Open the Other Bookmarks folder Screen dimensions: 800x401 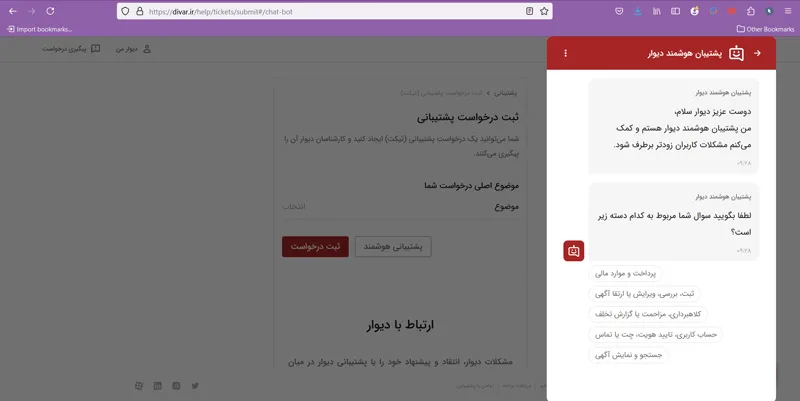point(765,29)
